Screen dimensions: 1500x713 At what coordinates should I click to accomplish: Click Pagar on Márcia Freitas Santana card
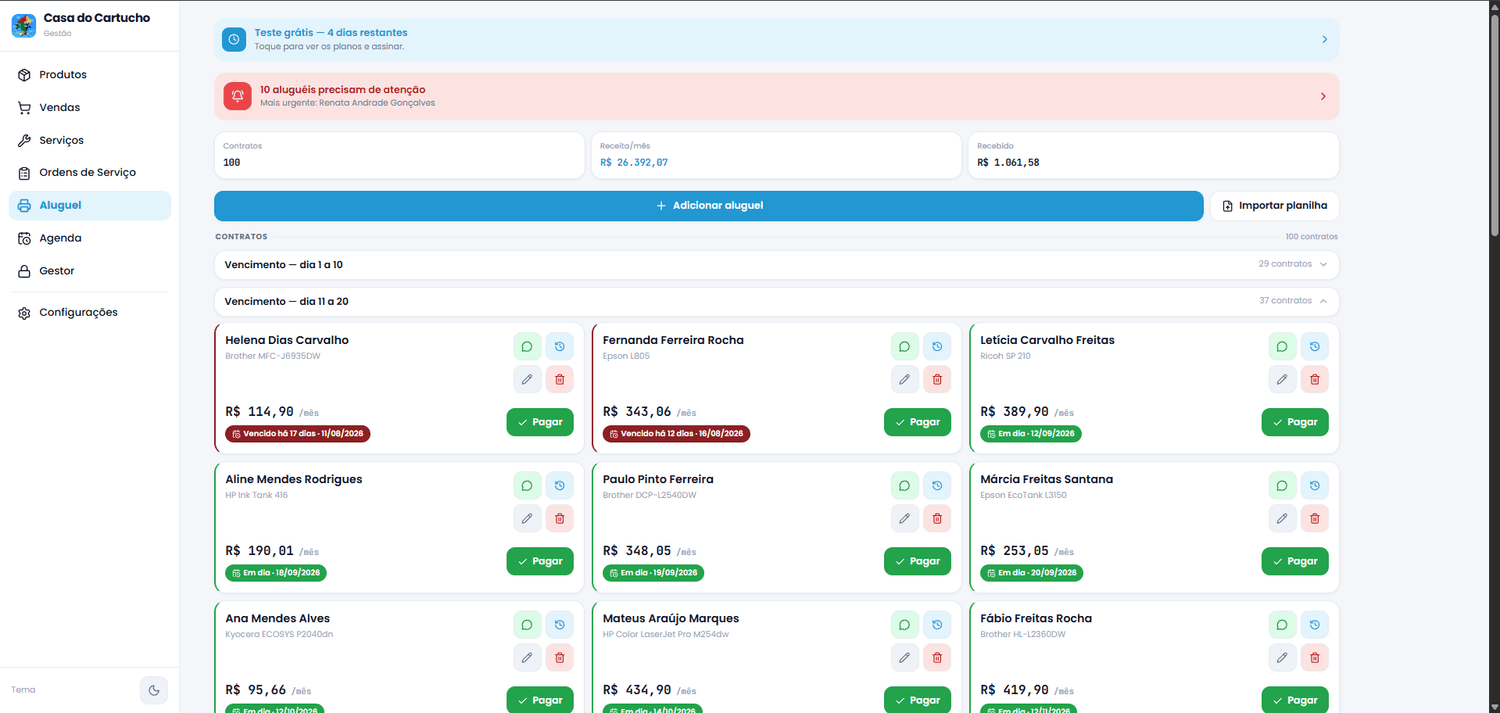click(x=1295, y=561)
